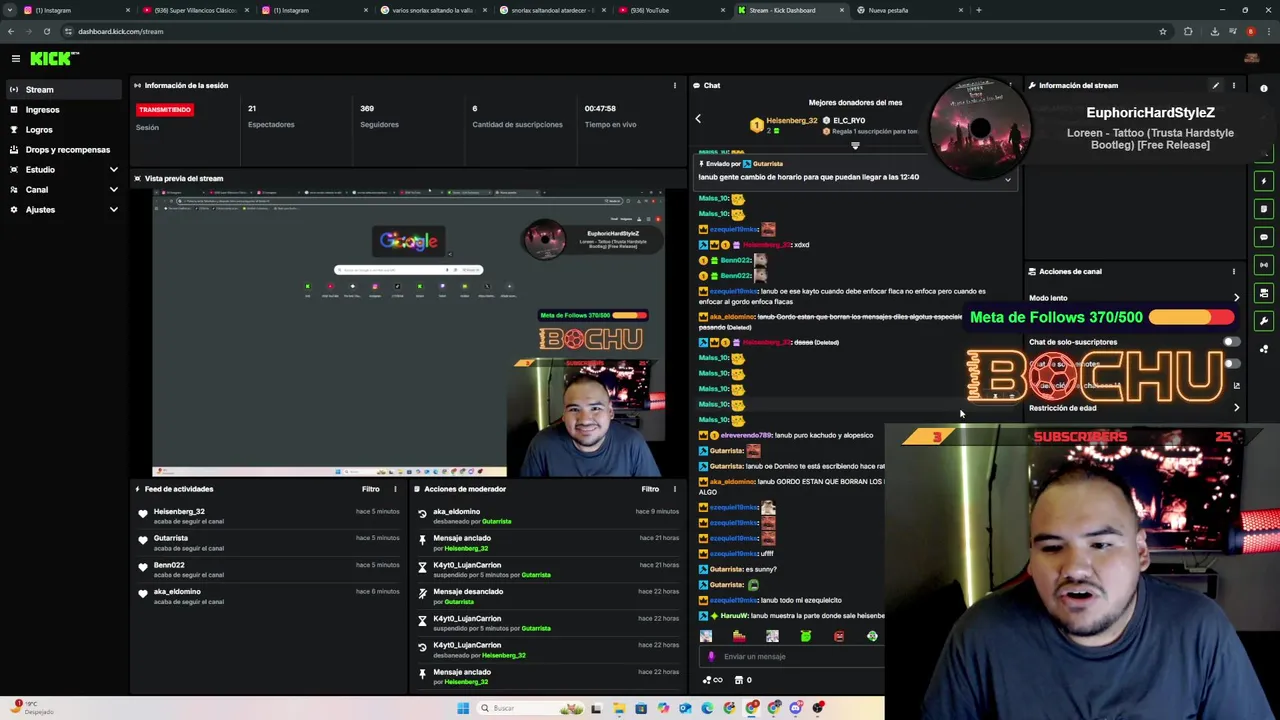Image resolution: width=1280 pixels, height=720 pixels.
Task: Collapse top donors panel with down handle
Action: tap(855, 146)
